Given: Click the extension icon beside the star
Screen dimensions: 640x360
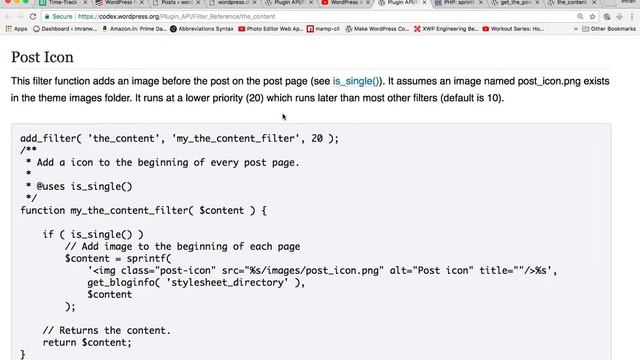Looking at the screenshot, I should [607, 17].
